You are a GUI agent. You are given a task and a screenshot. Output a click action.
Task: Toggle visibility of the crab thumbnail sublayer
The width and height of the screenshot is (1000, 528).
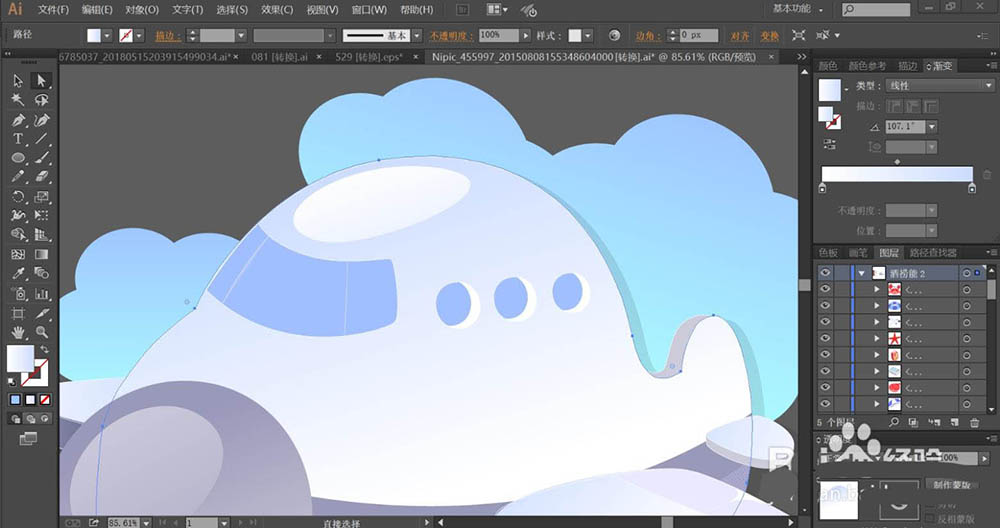[x=825, y=290]
